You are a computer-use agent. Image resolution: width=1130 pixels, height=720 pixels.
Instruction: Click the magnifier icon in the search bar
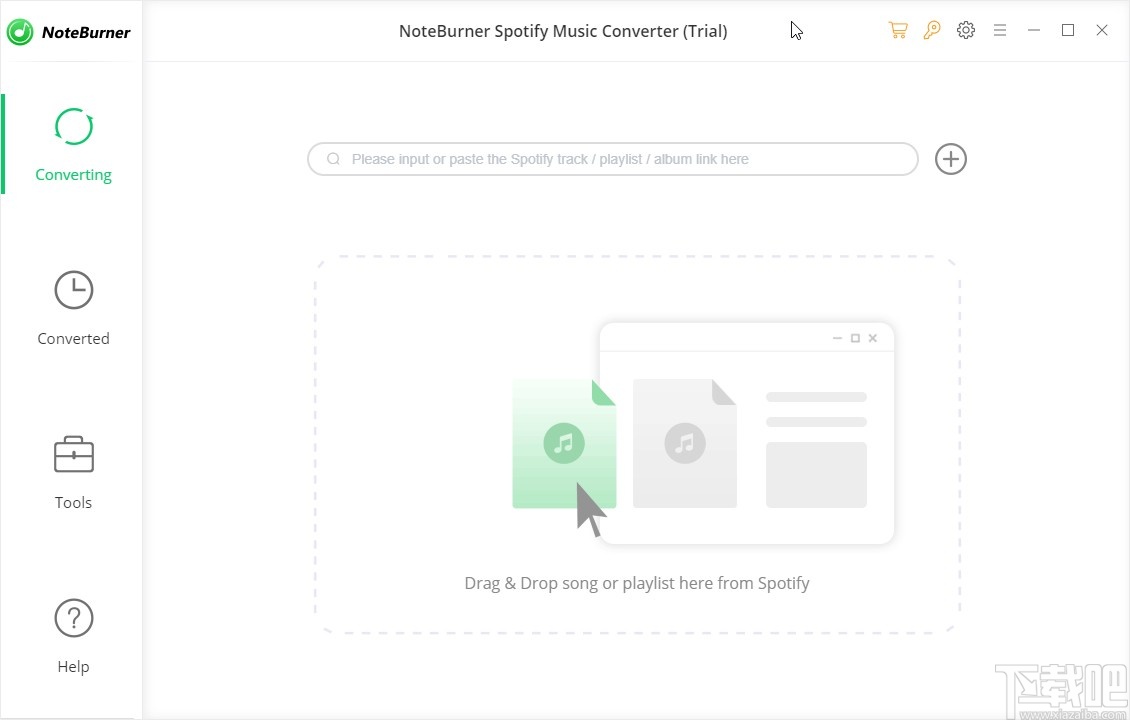pos(333,159)
